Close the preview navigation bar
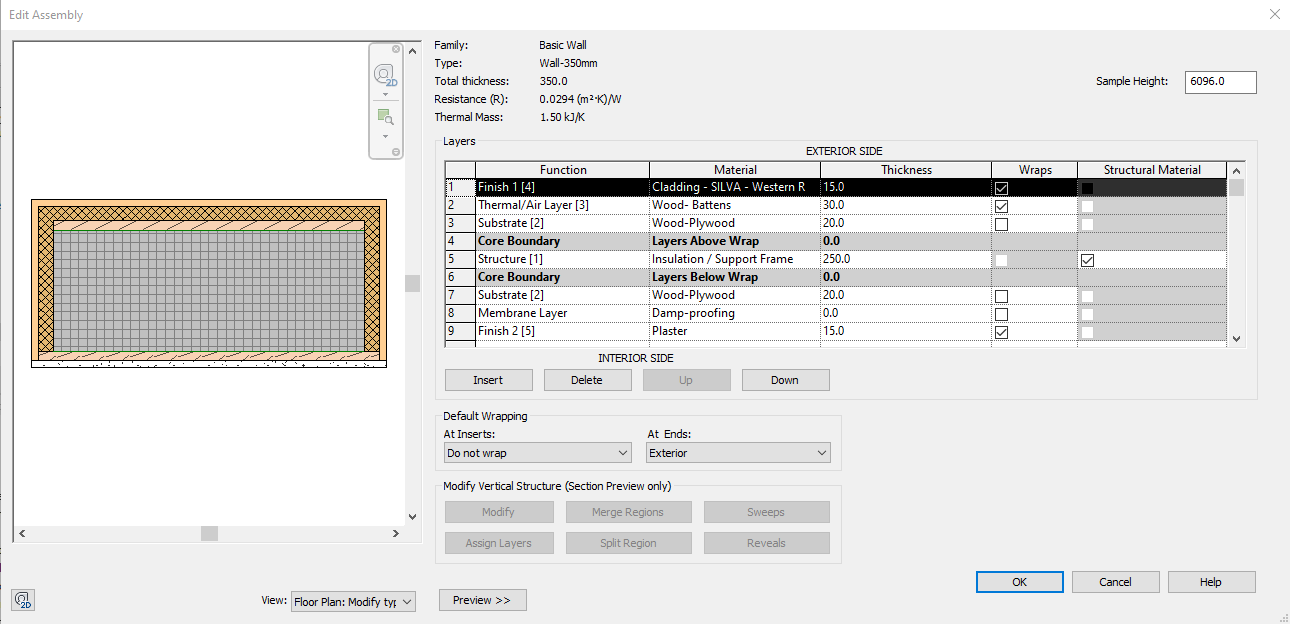The image size is (1290, 624). pyautogui.click(x=396, y=49)
